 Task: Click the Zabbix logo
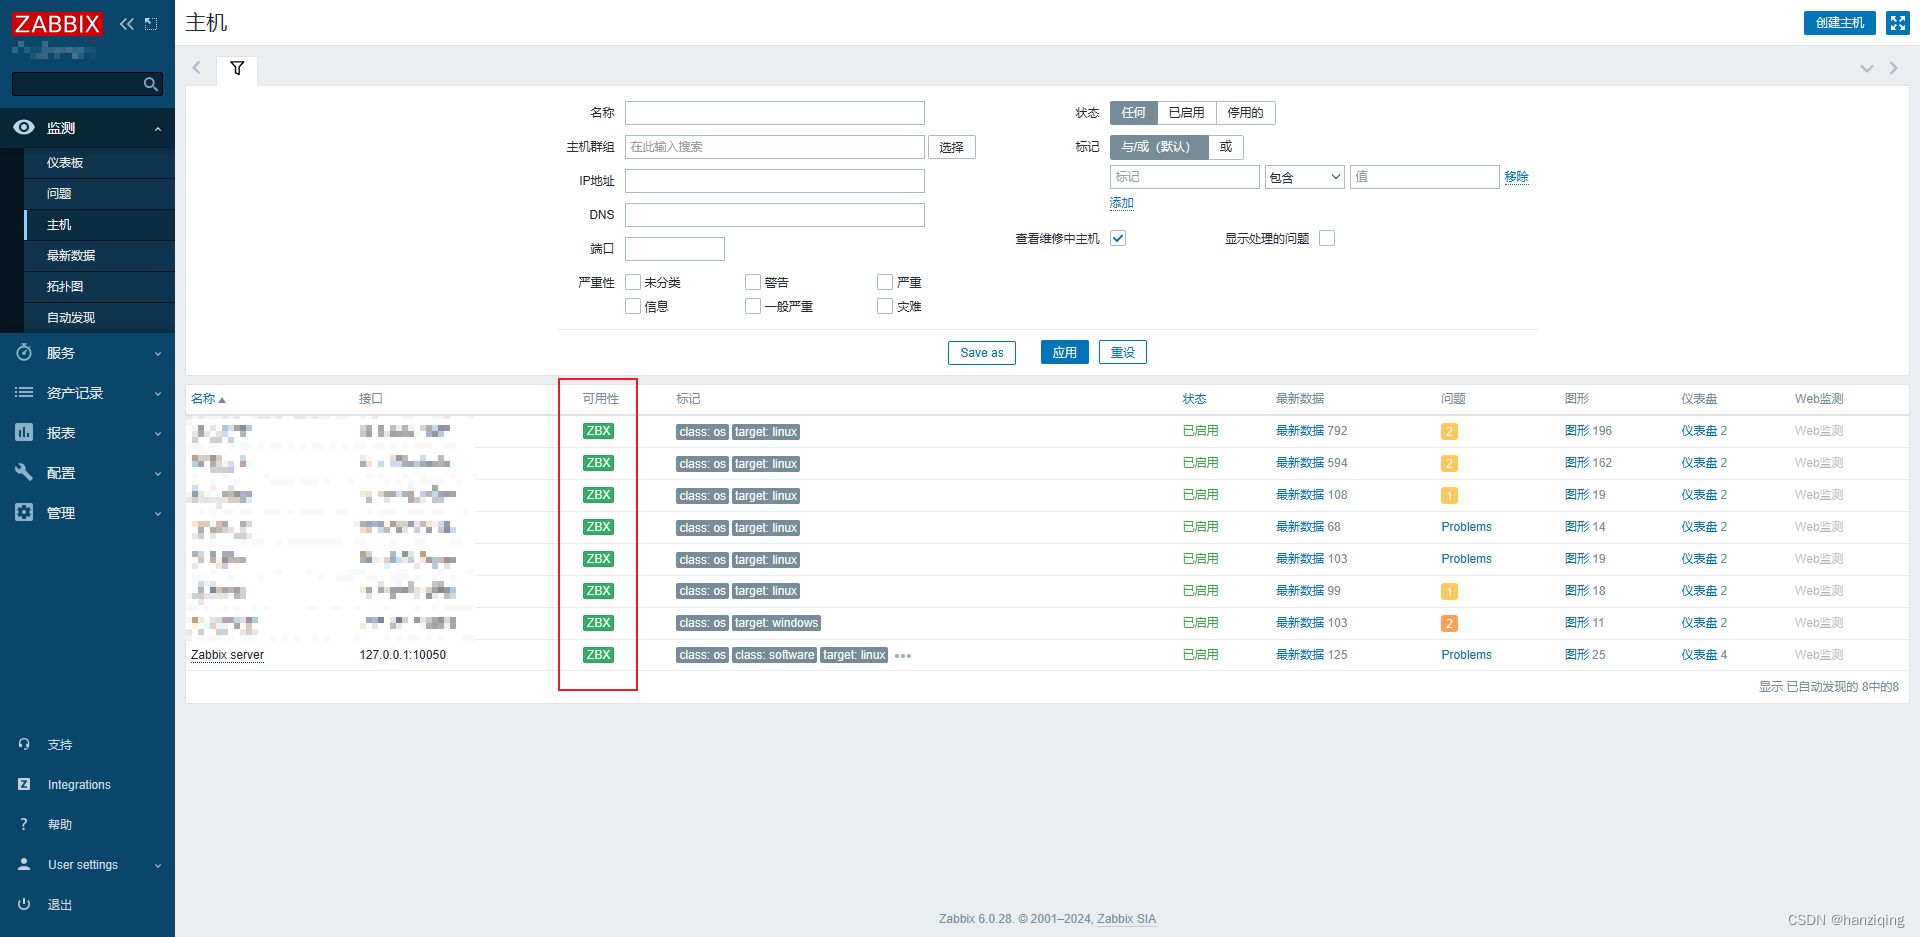pyautogui.click(x=57, y=24)
